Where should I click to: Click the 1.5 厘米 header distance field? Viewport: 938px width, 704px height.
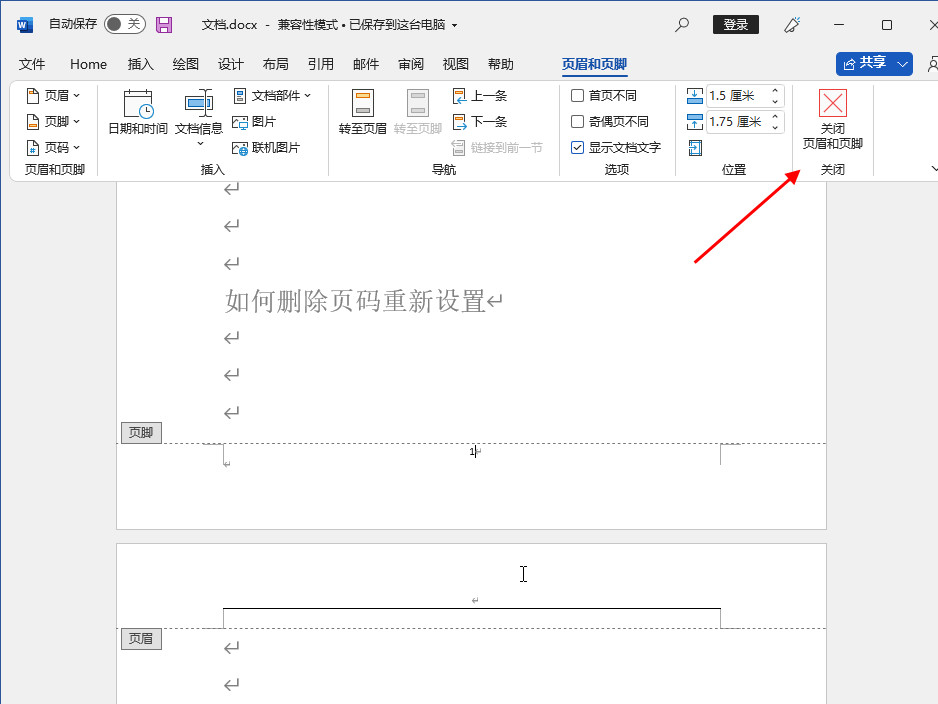click(736, 96)
